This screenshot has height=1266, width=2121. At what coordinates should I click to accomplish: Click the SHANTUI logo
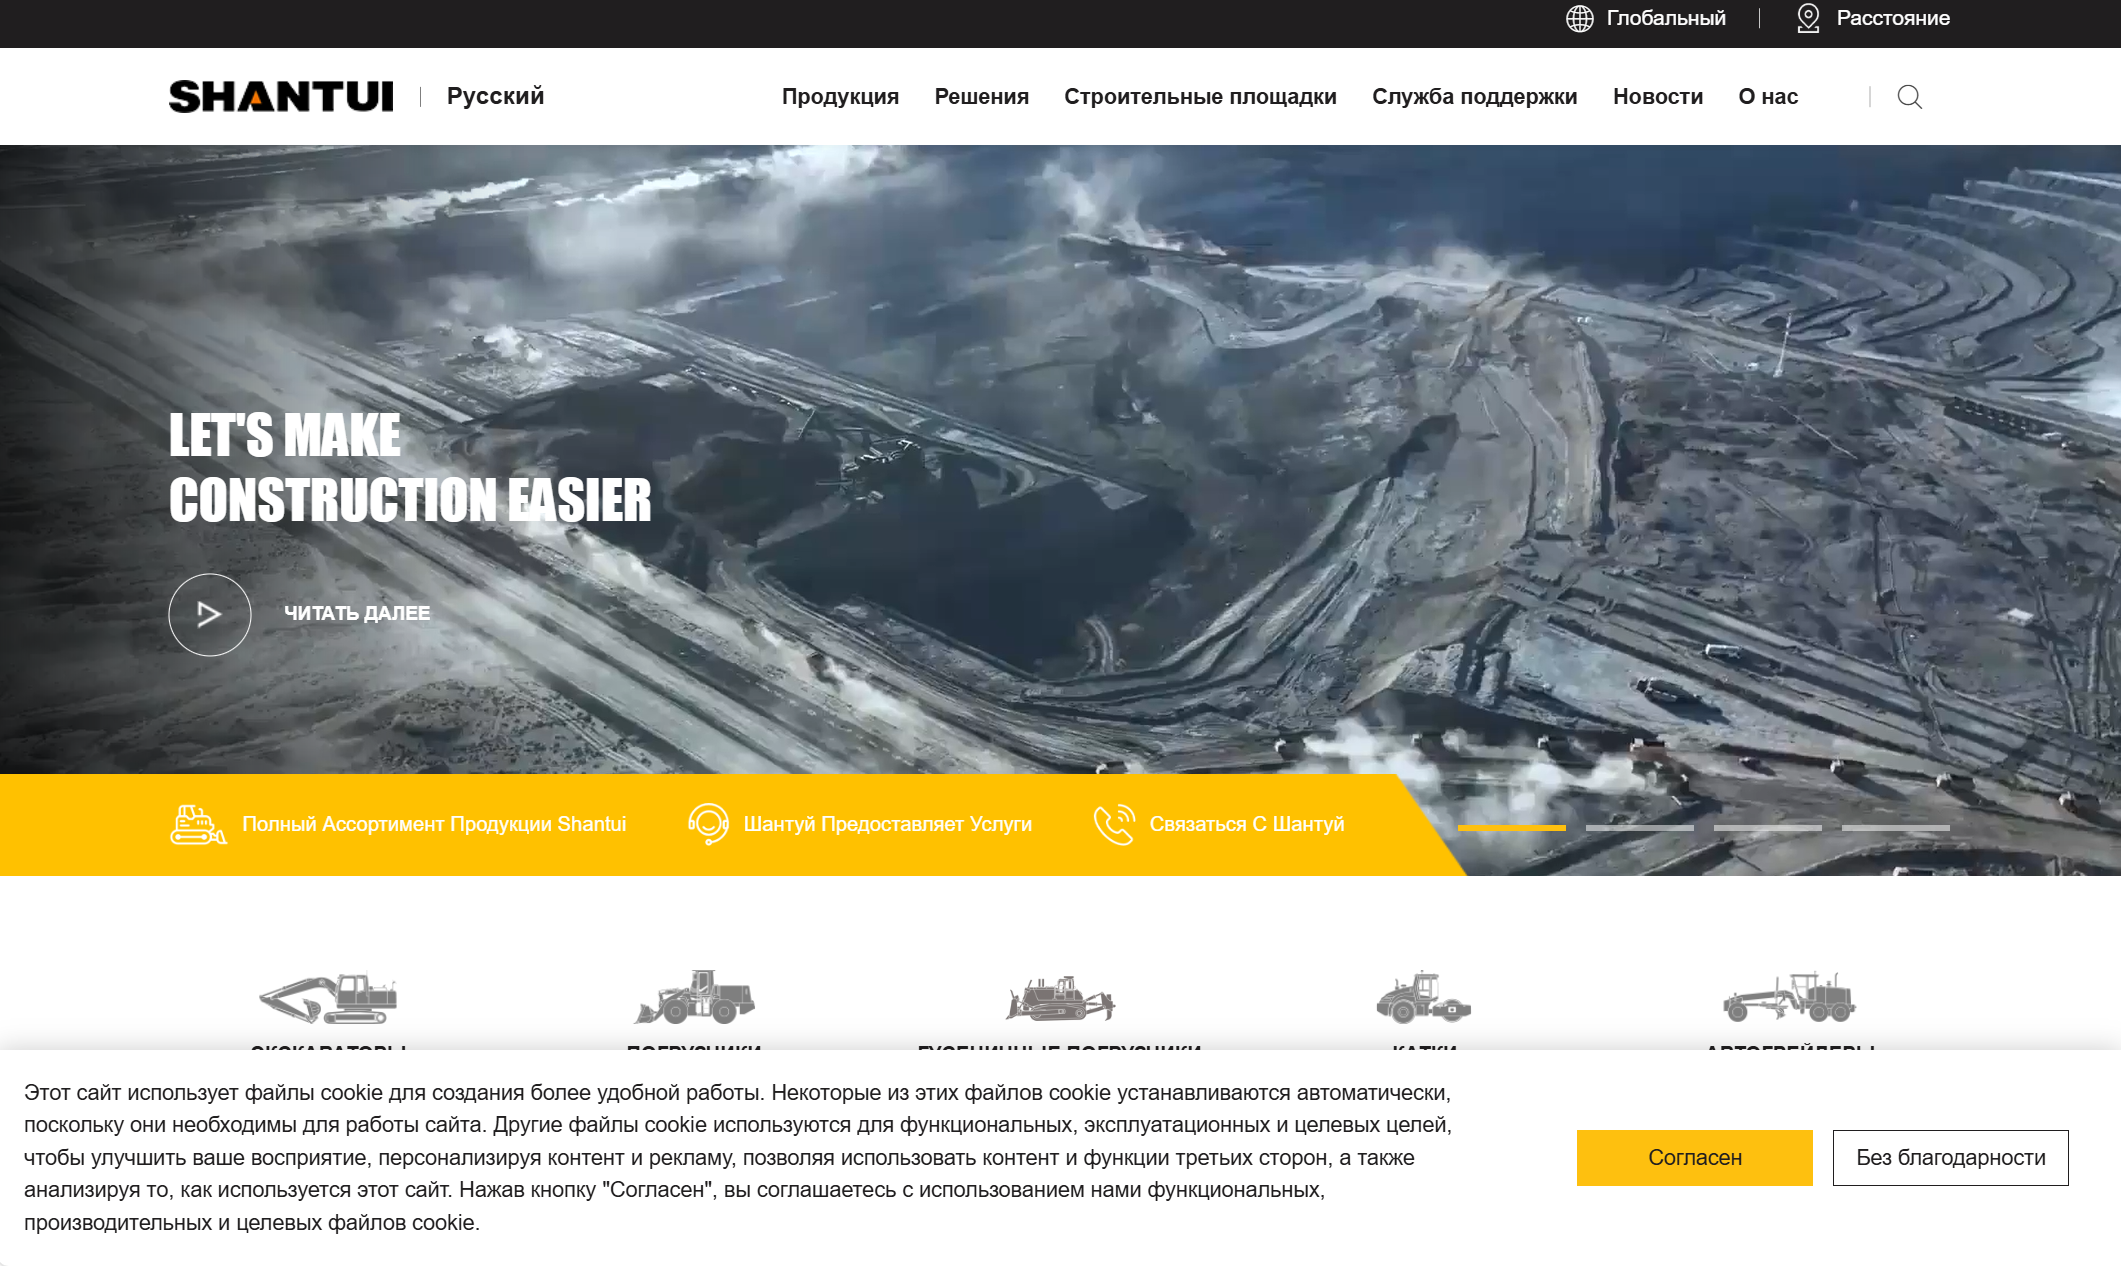click(281, 97)
